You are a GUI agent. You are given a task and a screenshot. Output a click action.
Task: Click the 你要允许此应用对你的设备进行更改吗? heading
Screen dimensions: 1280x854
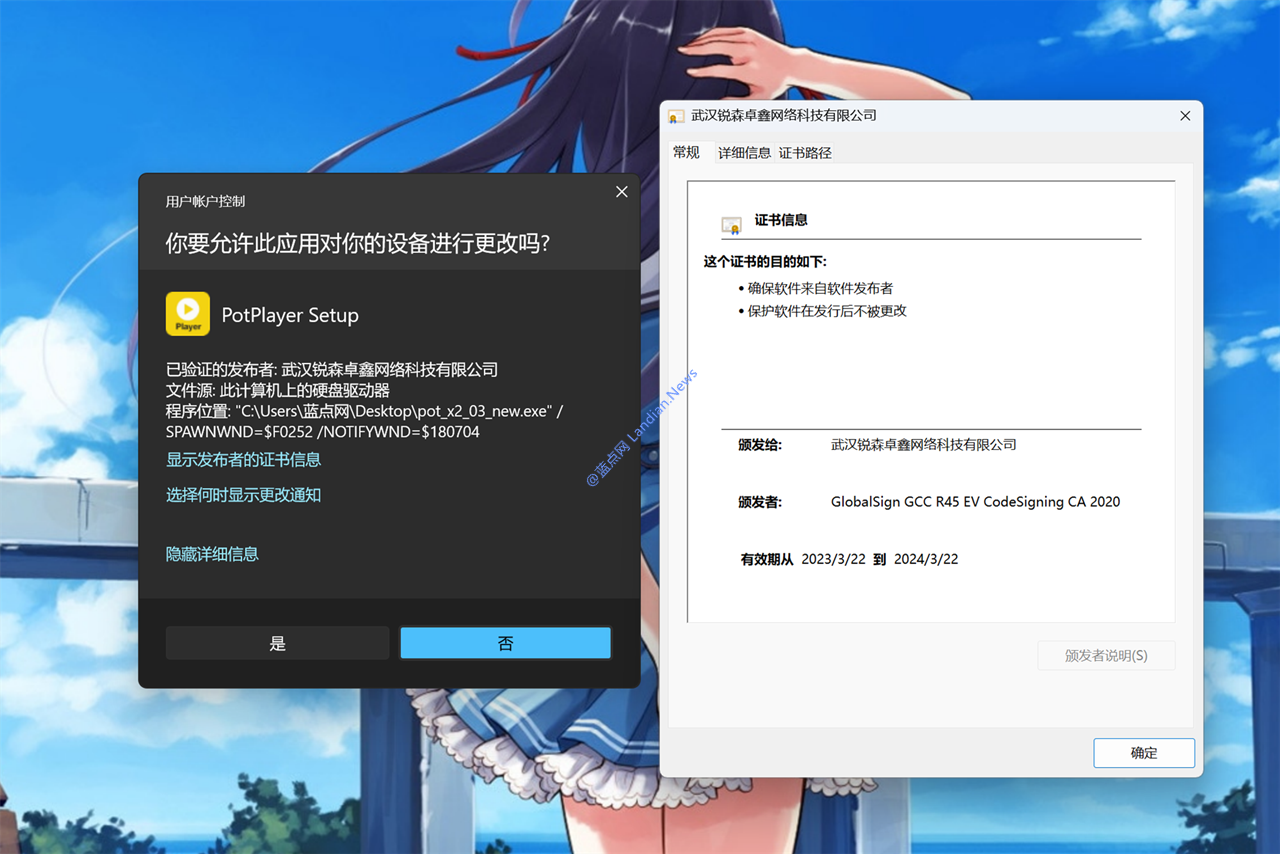pos(358,243)
